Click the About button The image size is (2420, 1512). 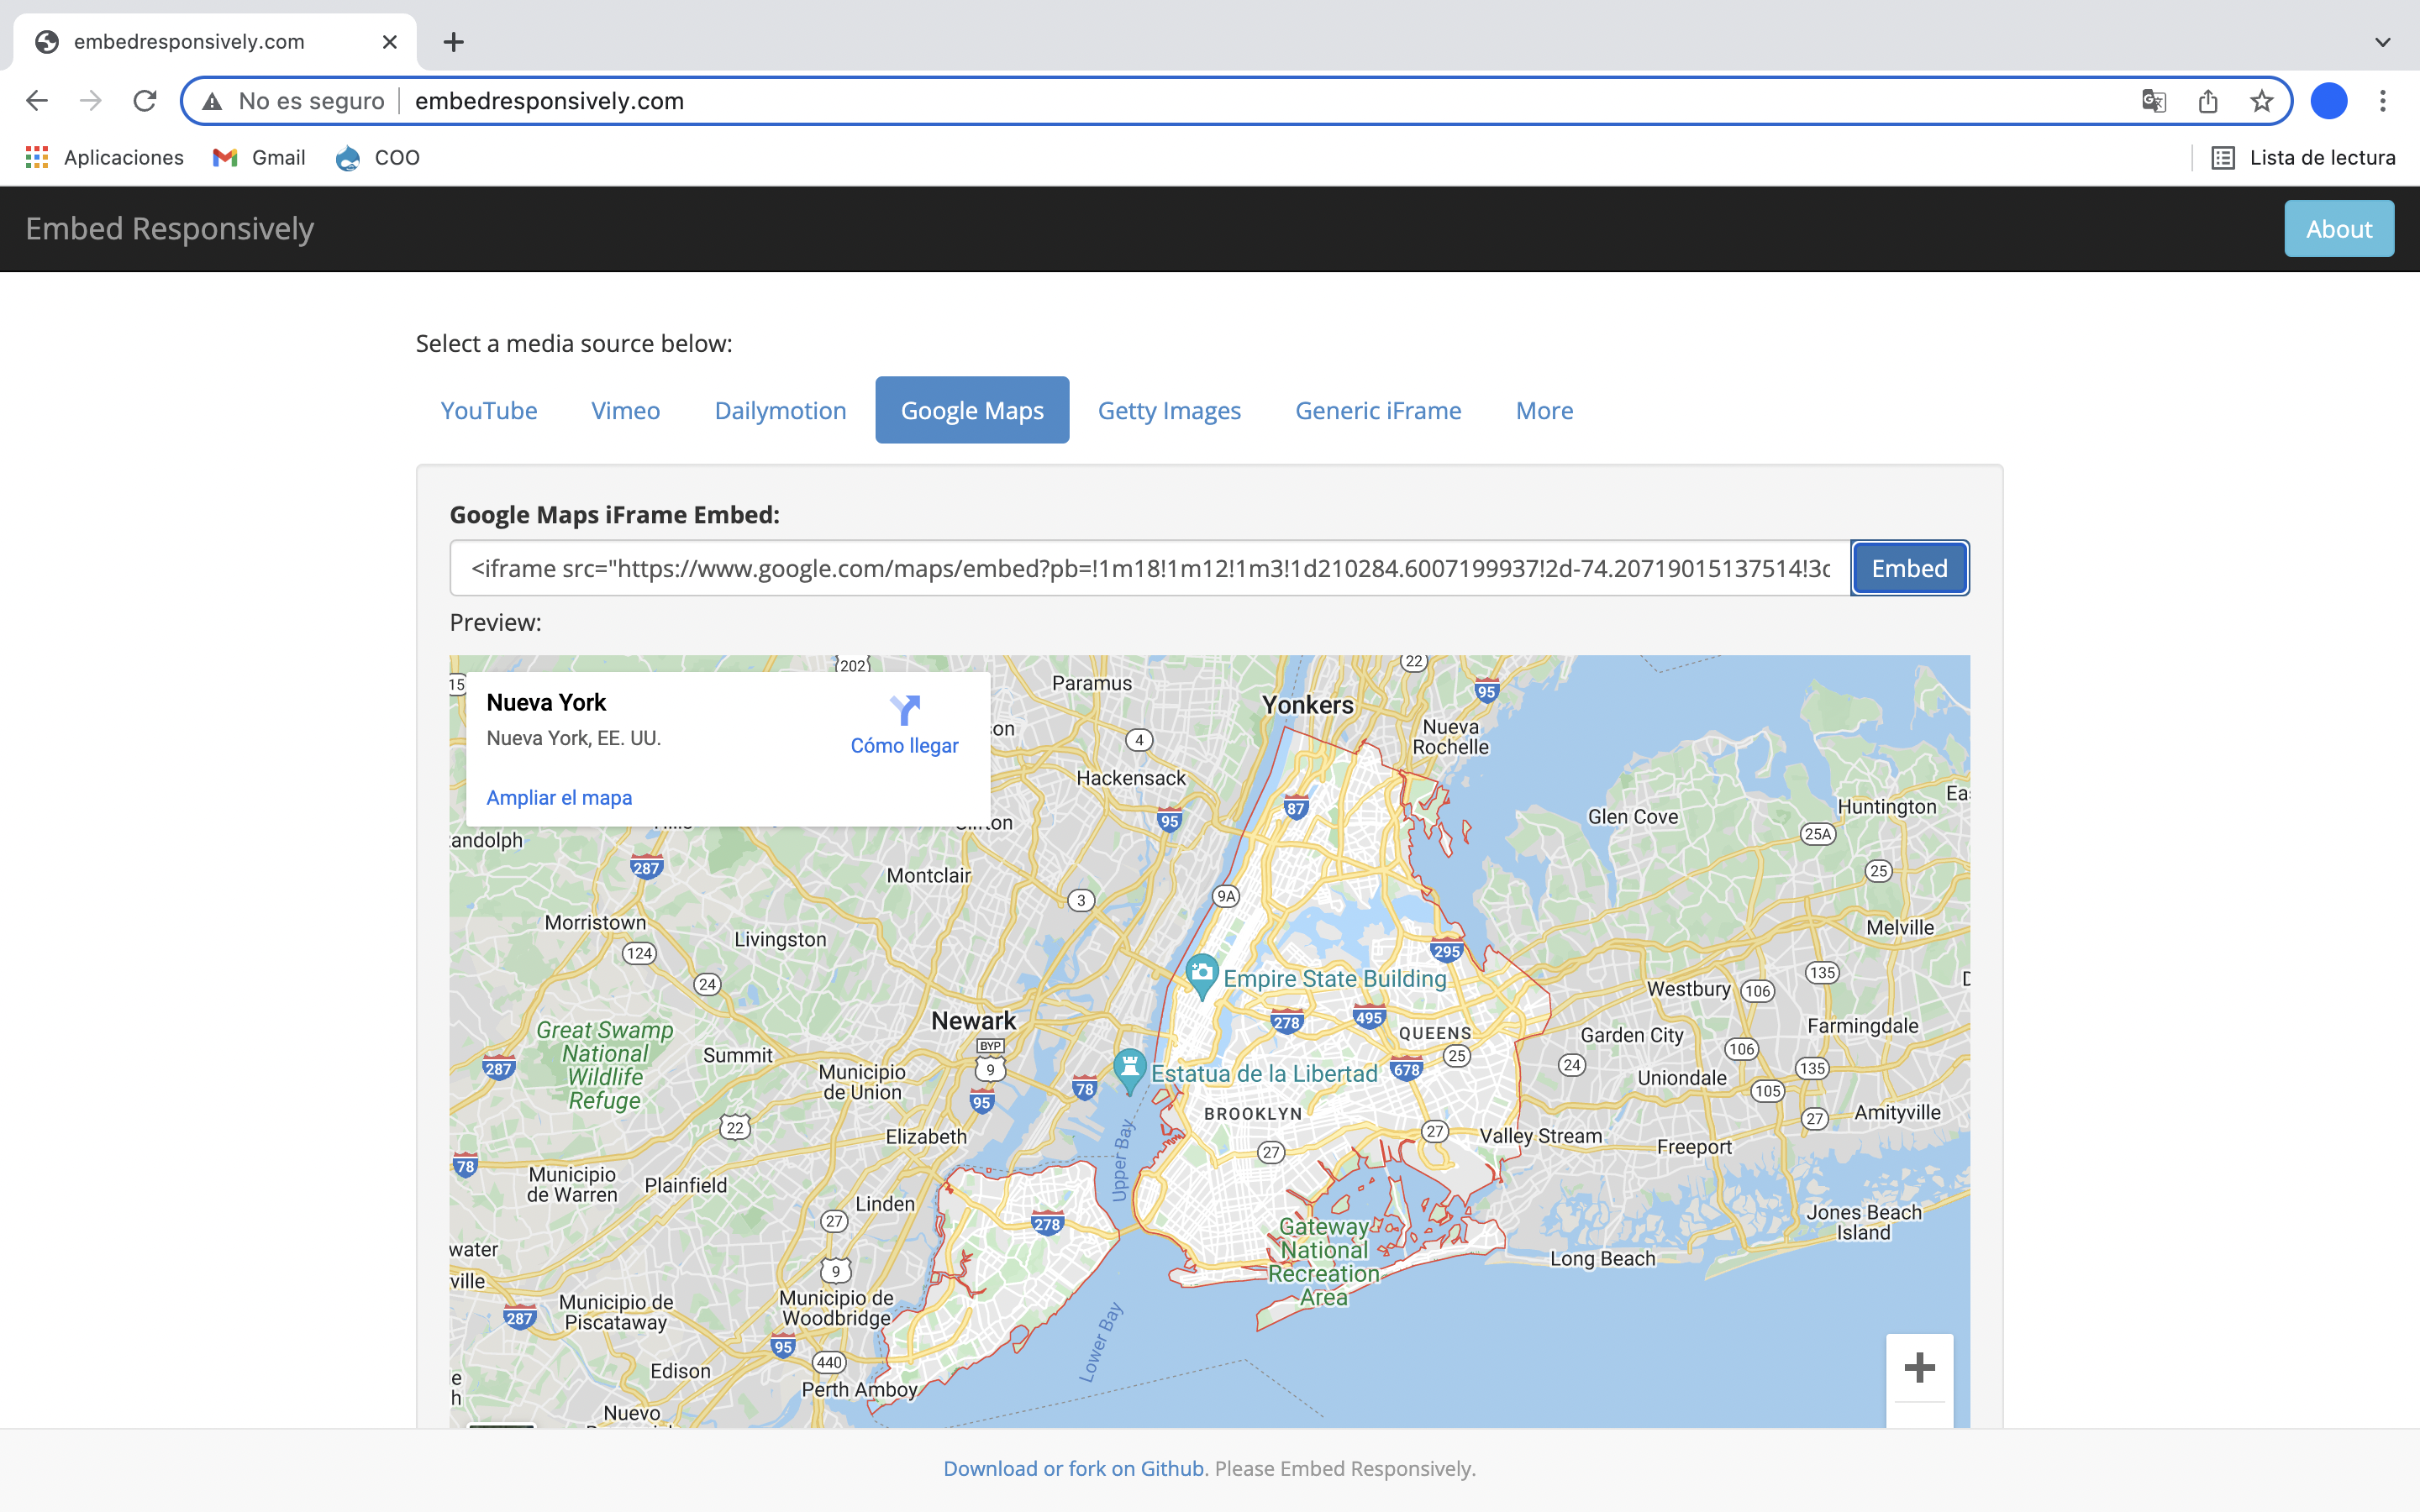(2339, 229)
